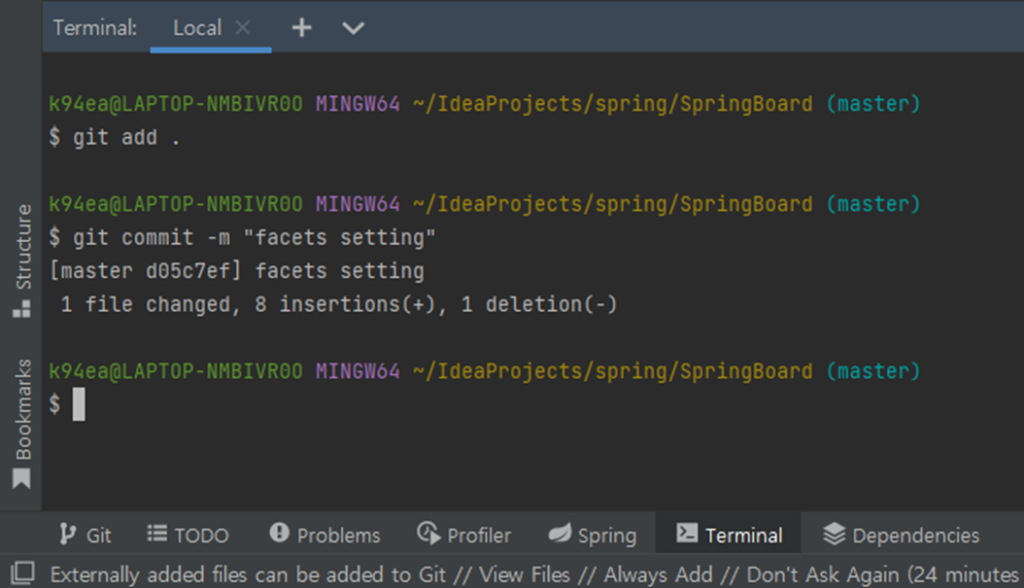Open the Problems tool window
Viewport: 1024px width, 588px height.
click(x=325, y=535)
